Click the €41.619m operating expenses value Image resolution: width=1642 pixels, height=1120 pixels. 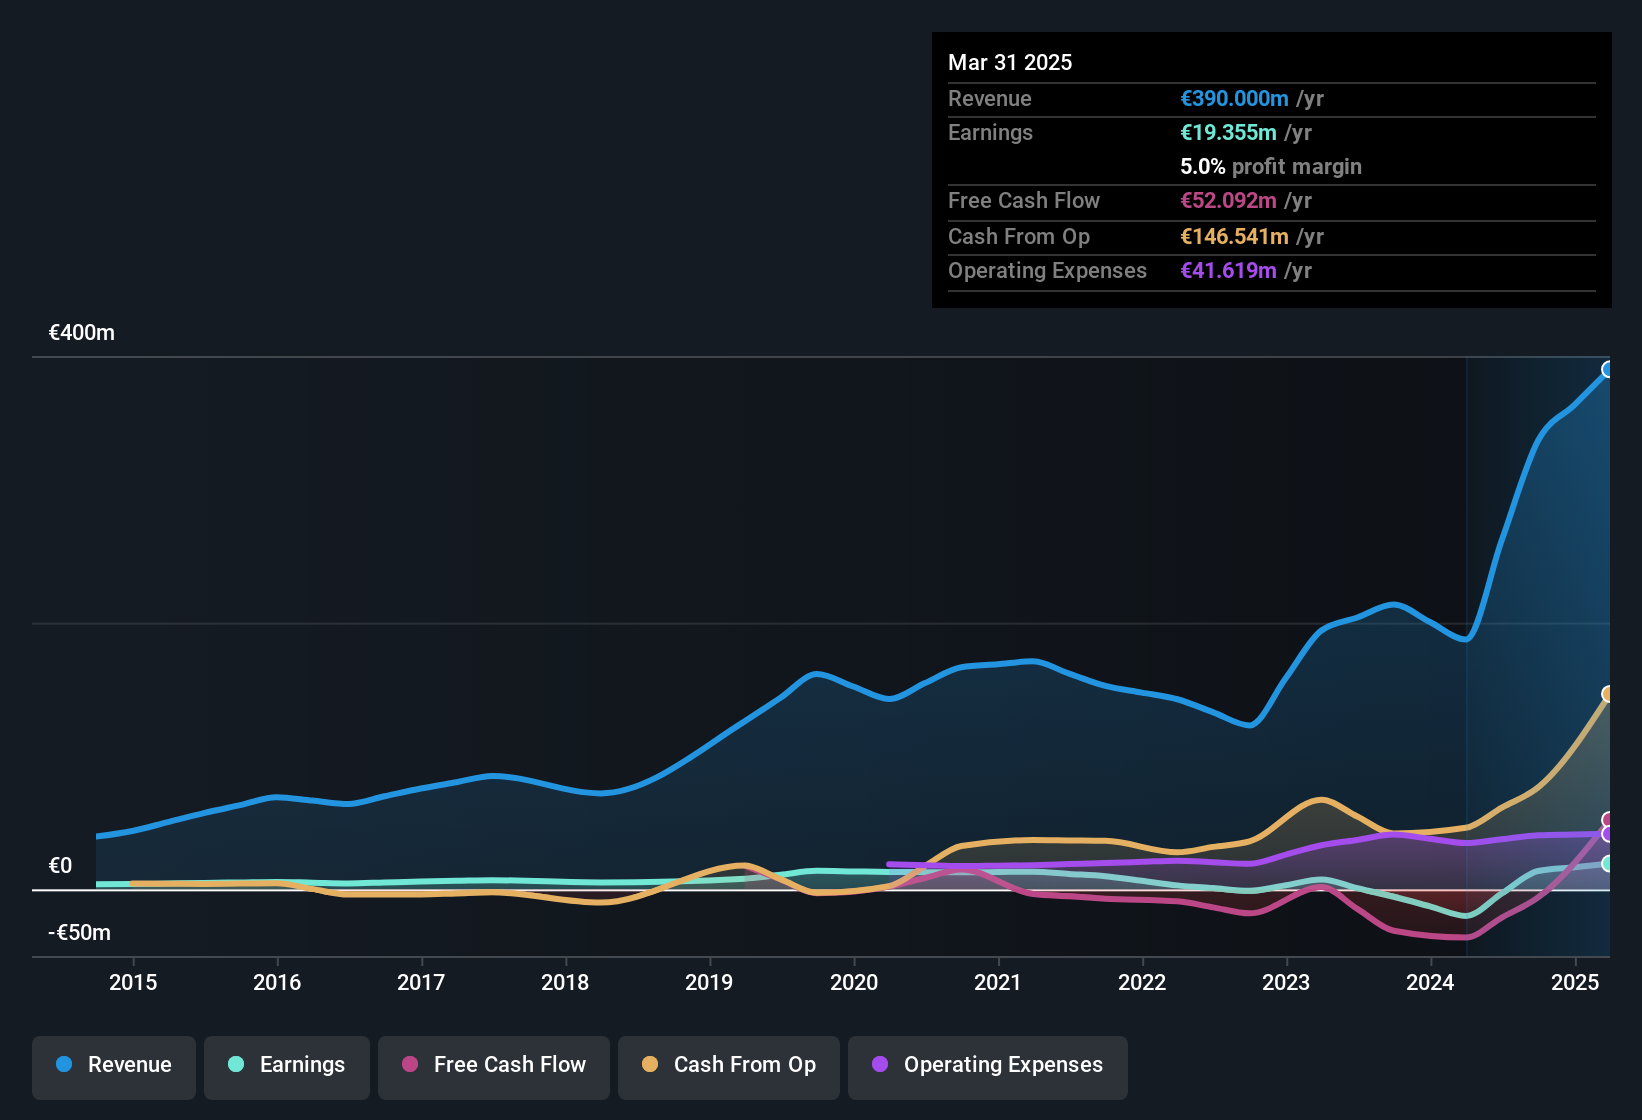coord(1228,270)
